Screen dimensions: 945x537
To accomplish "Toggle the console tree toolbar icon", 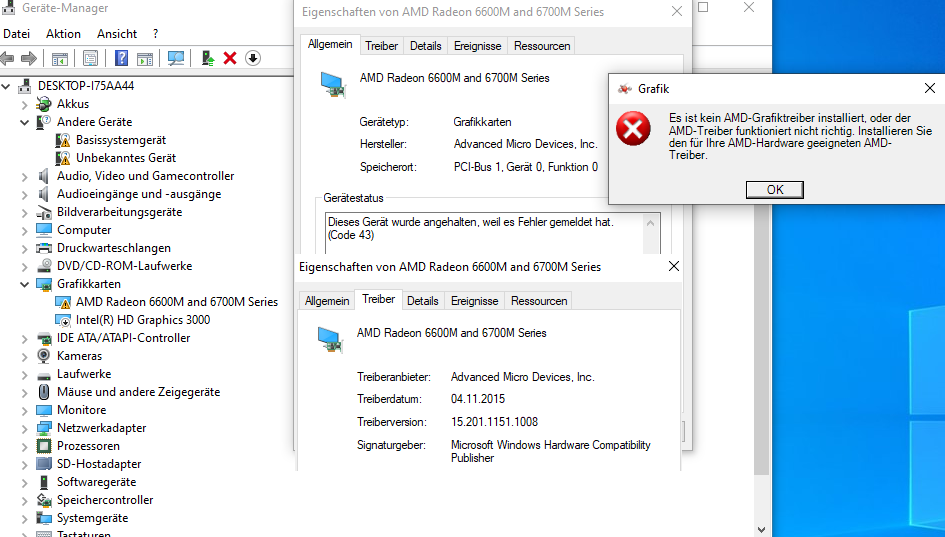I will (x=60, y=58).
